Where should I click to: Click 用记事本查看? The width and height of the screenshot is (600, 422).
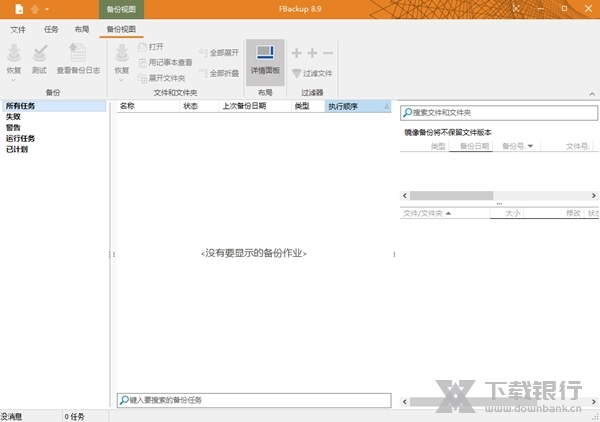click(165, 62)
